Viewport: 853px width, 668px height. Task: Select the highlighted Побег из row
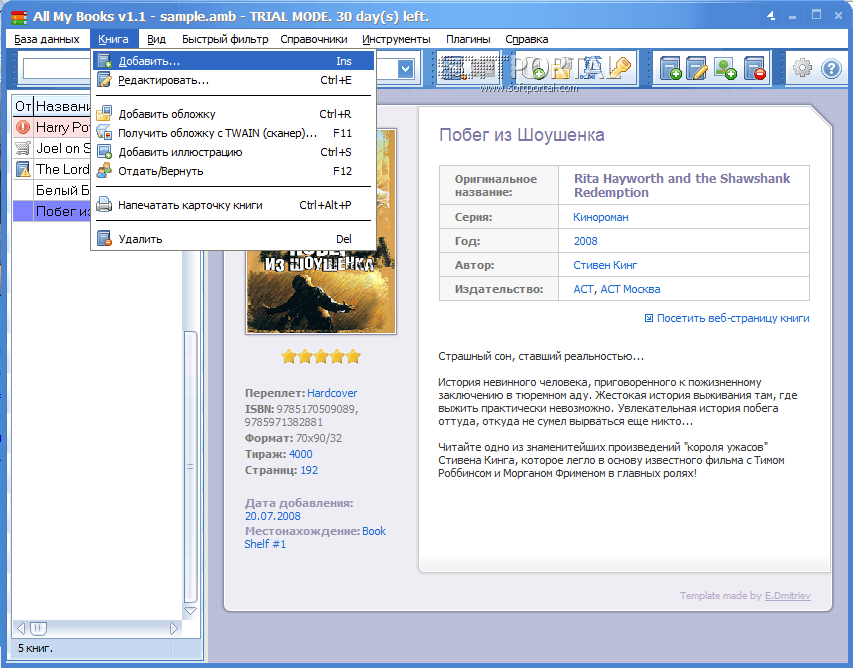click(x=52, y=211)
